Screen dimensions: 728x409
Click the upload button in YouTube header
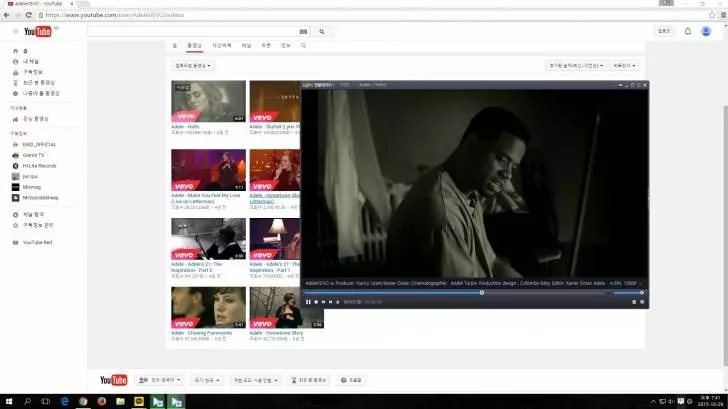tap(664, 31)
